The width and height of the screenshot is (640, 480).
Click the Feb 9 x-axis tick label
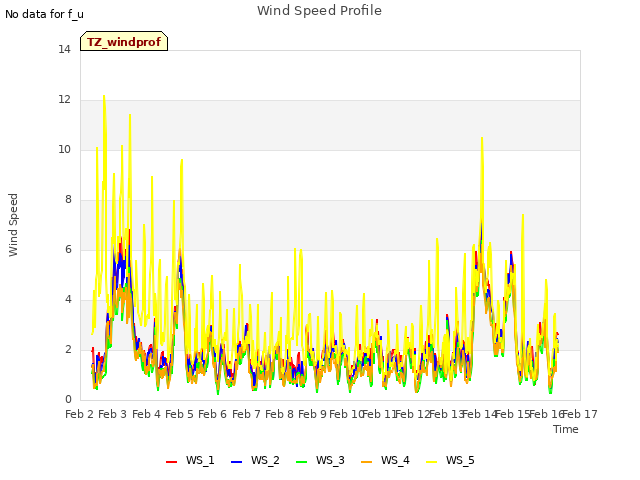[x=312, y=414]
